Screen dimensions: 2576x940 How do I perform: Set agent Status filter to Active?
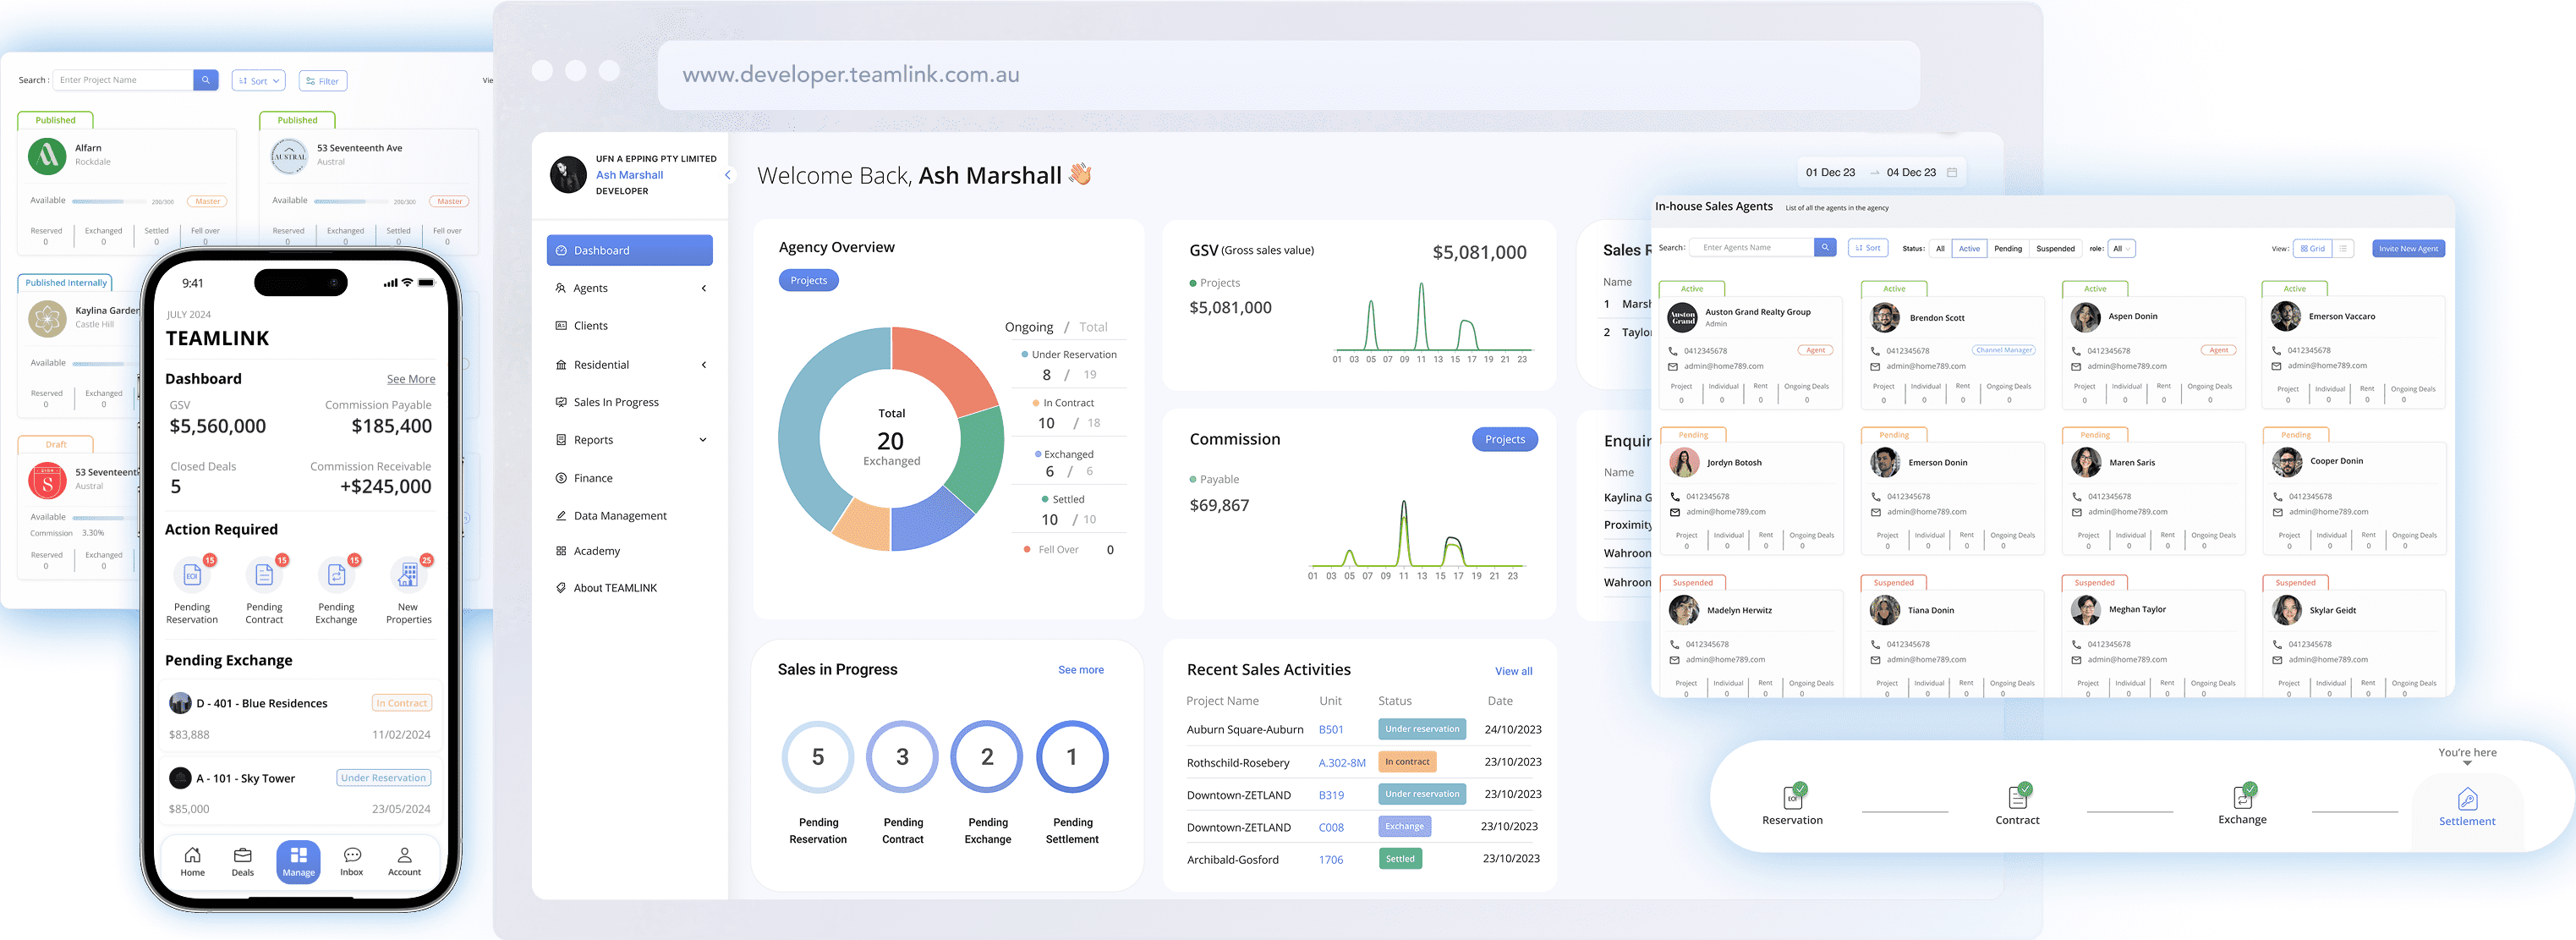[1969, 249]
